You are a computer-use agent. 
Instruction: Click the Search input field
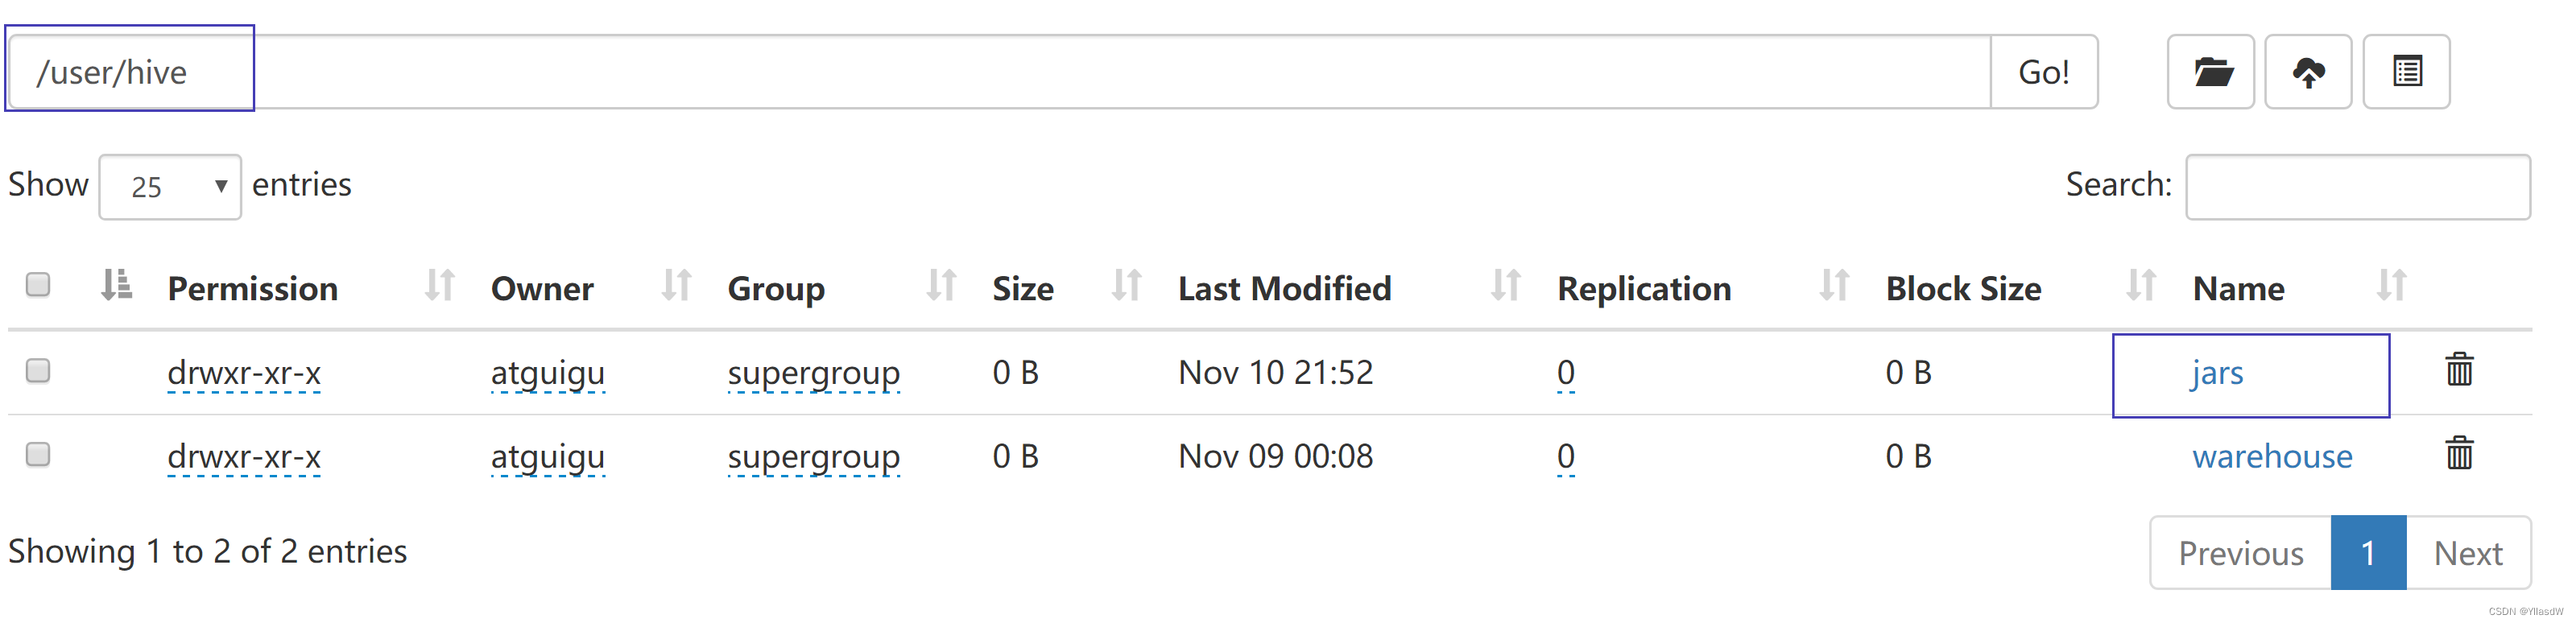2358,187
